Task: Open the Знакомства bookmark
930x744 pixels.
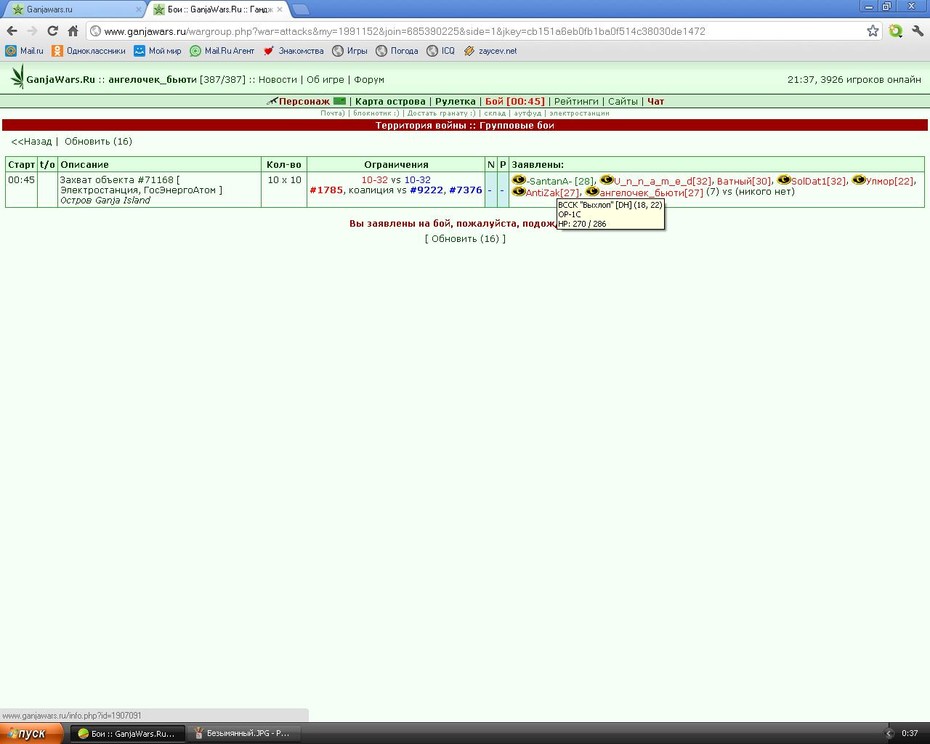Action: [294, 51]
